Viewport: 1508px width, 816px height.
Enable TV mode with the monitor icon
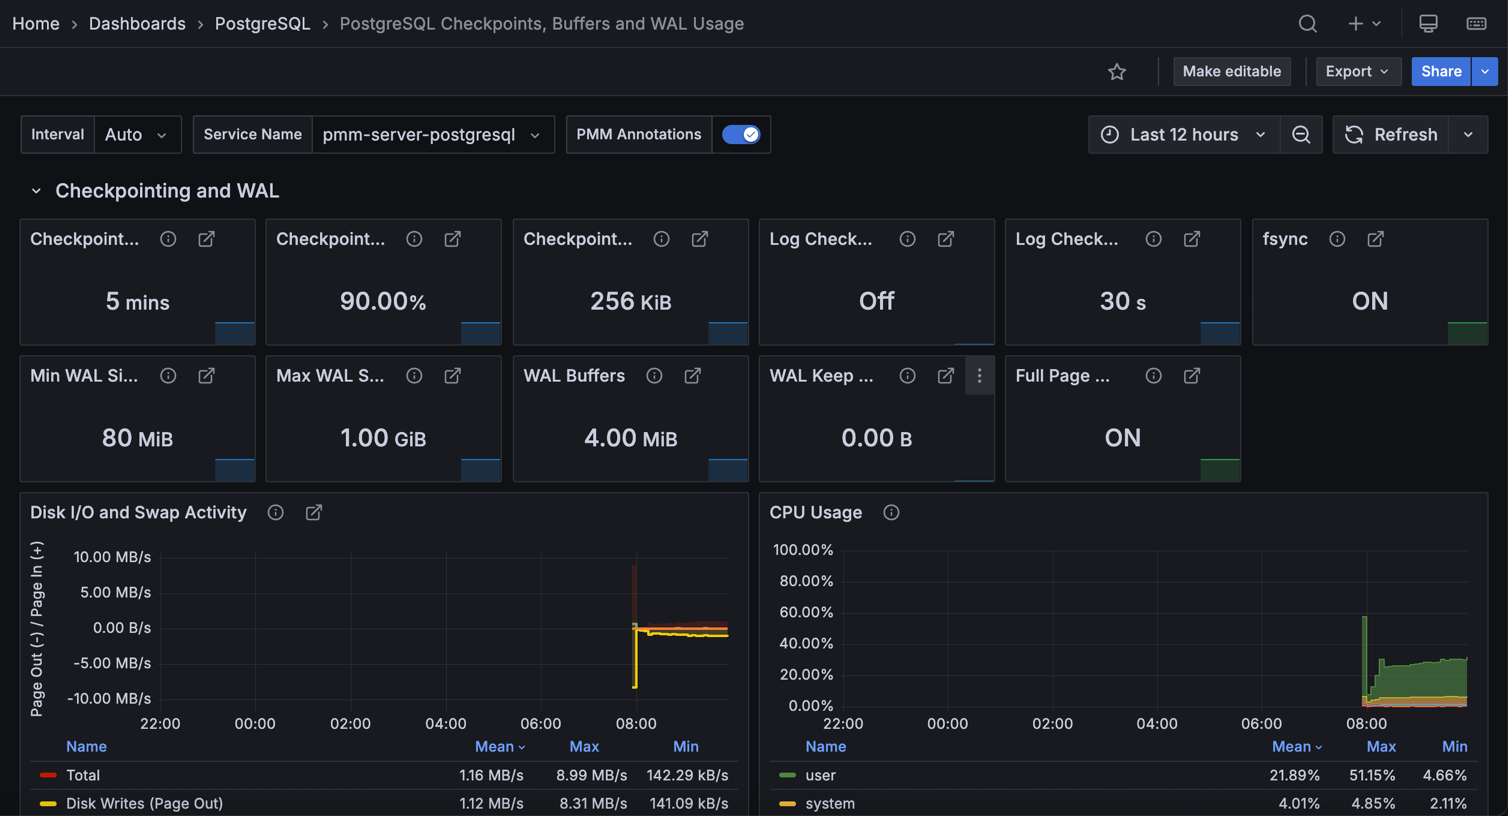1428,23
